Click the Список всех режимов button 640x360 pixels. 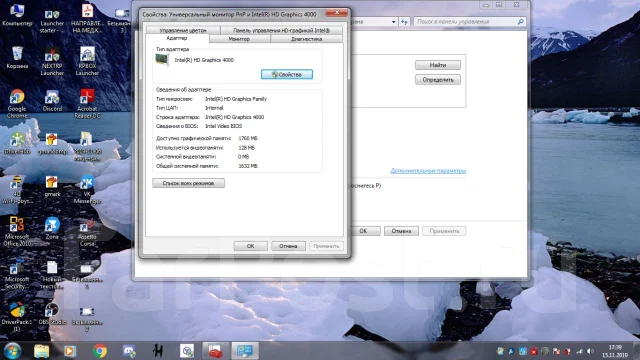[x=189, y=183]
